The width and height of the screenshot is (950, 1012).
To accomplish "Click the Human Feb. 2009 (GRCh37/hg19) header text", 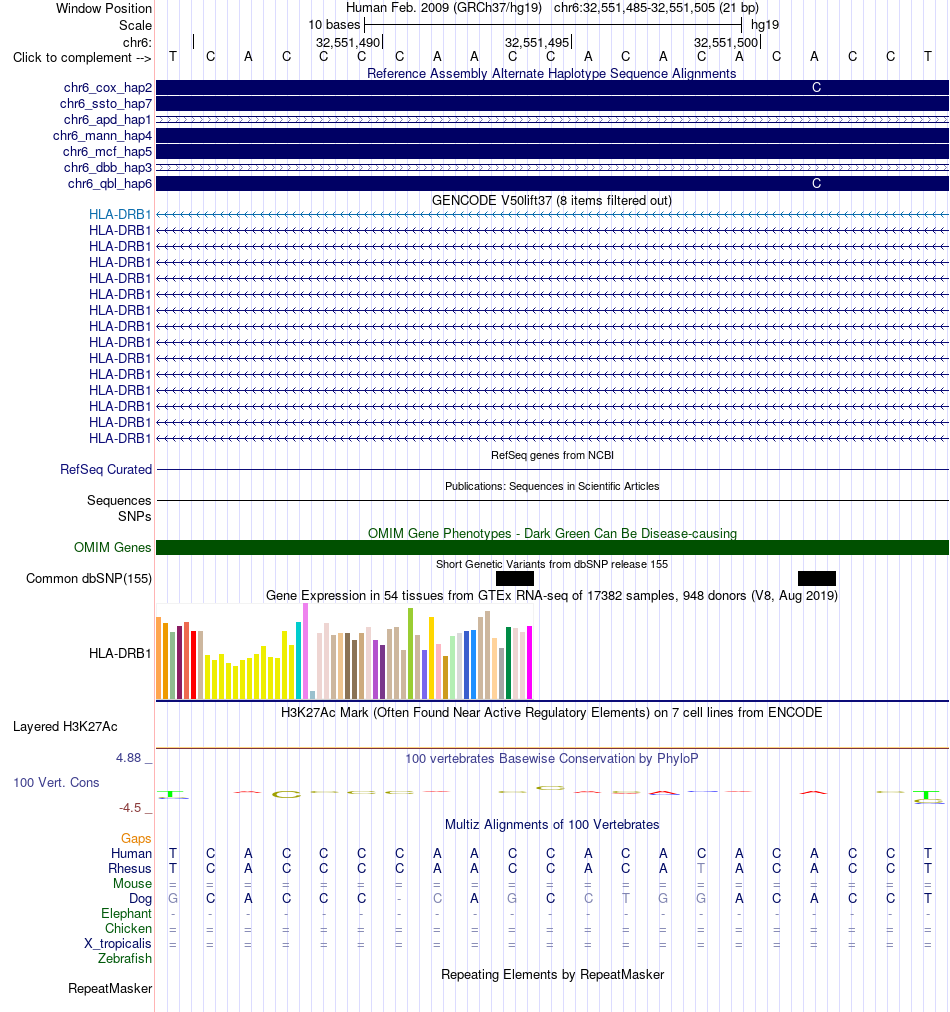I will (444, 8).
